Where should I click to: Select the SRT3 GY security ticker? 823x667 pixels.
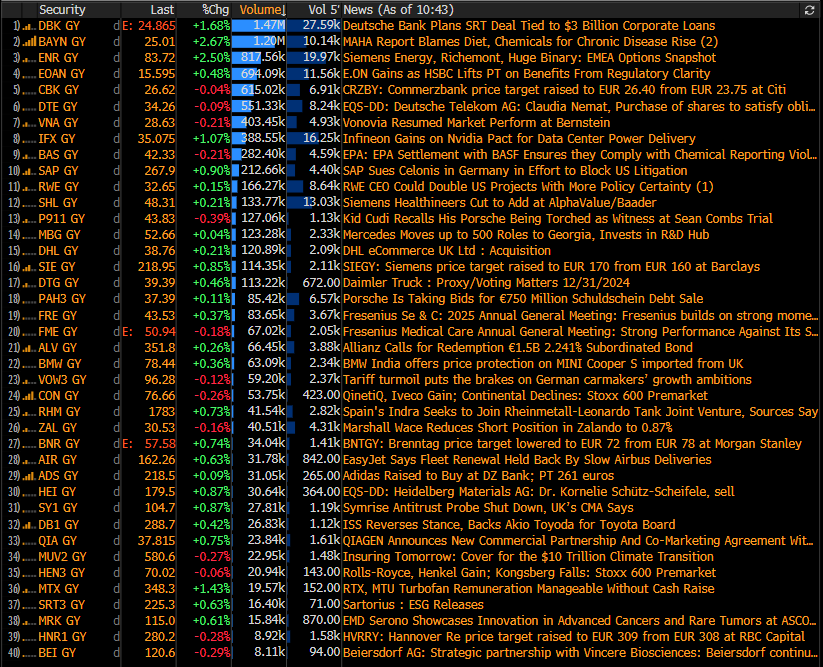[62, 605]
